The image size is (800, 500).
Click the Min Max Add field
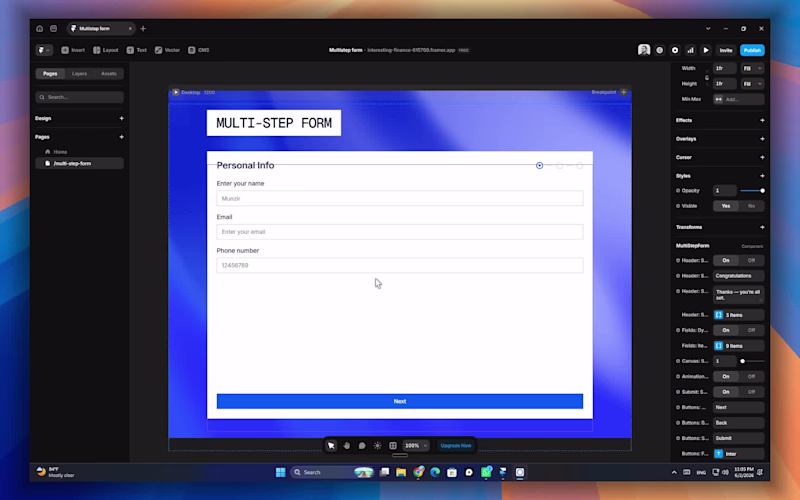point(738,99)
